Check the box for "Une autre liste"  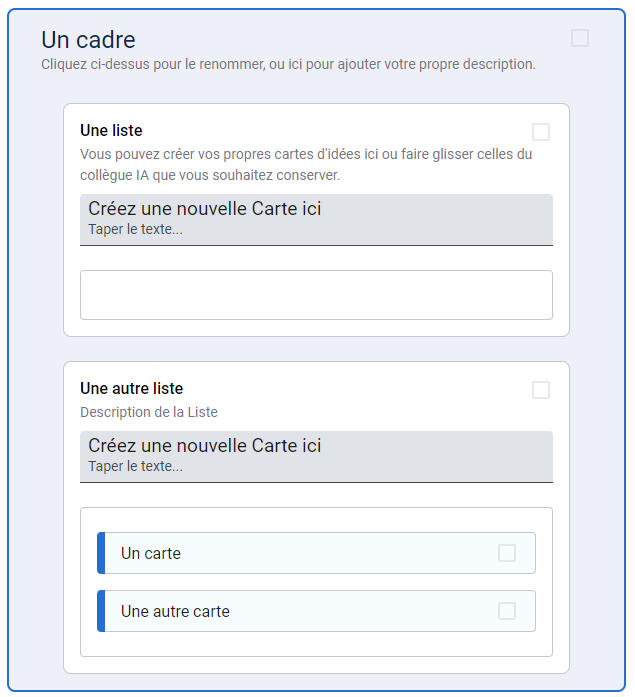[541, 390]
